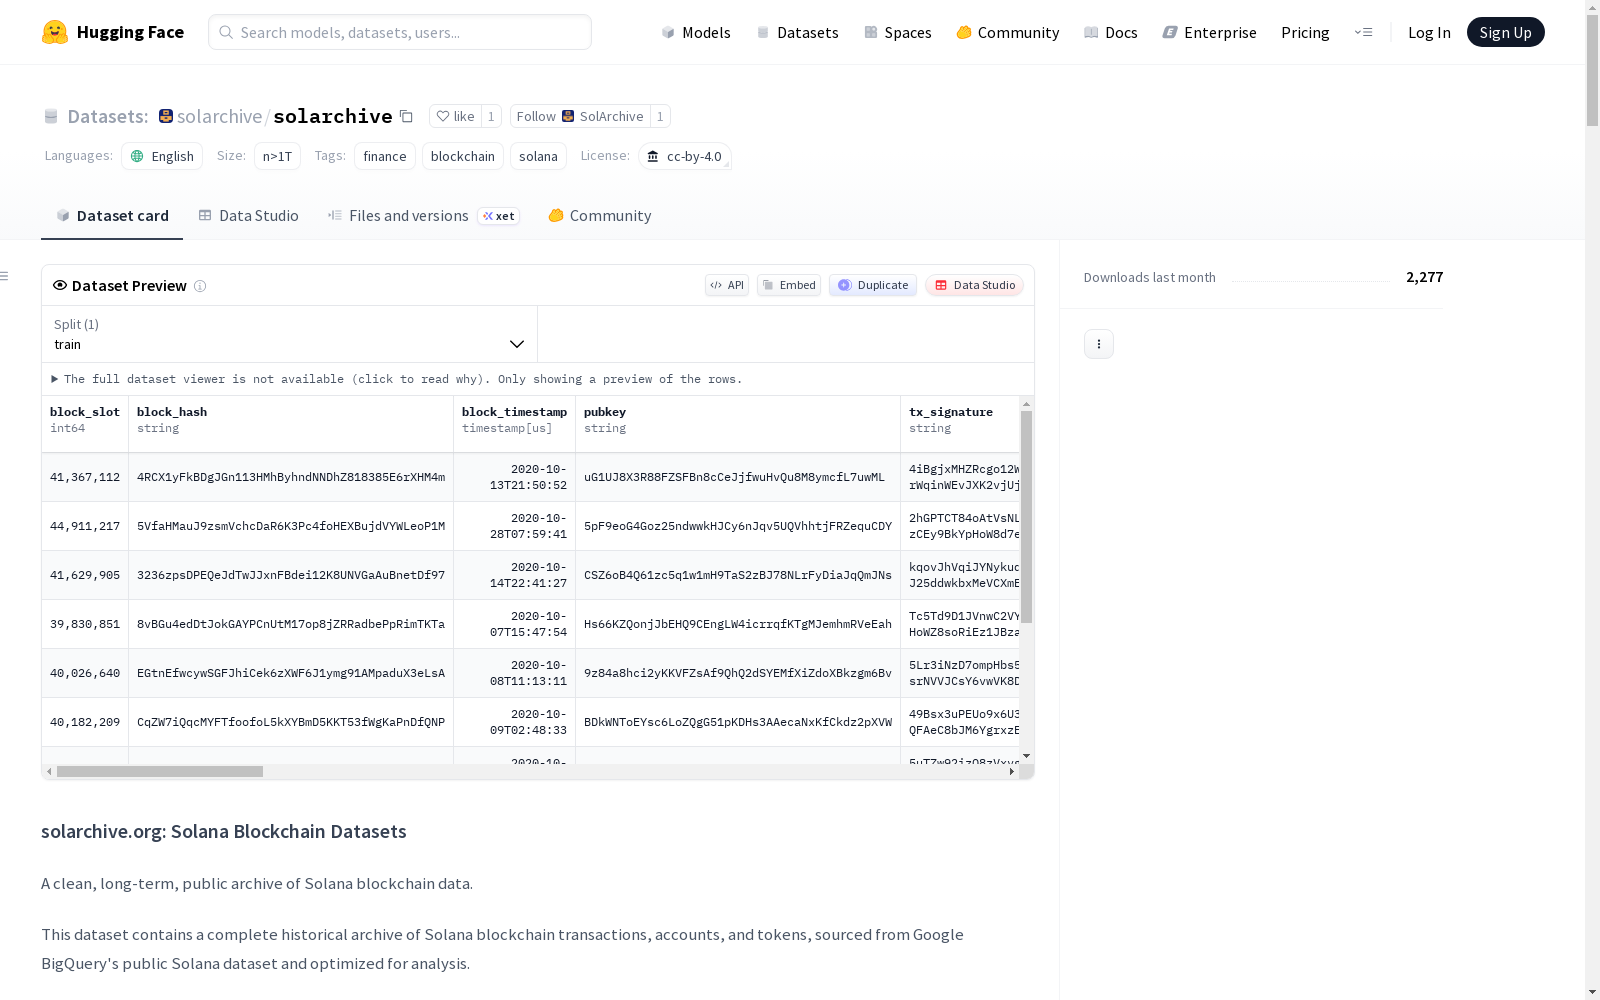The image size is (1600, 1000).
Task: Copy dataset name with the copy icon
Action: click(x=406, y=116)
